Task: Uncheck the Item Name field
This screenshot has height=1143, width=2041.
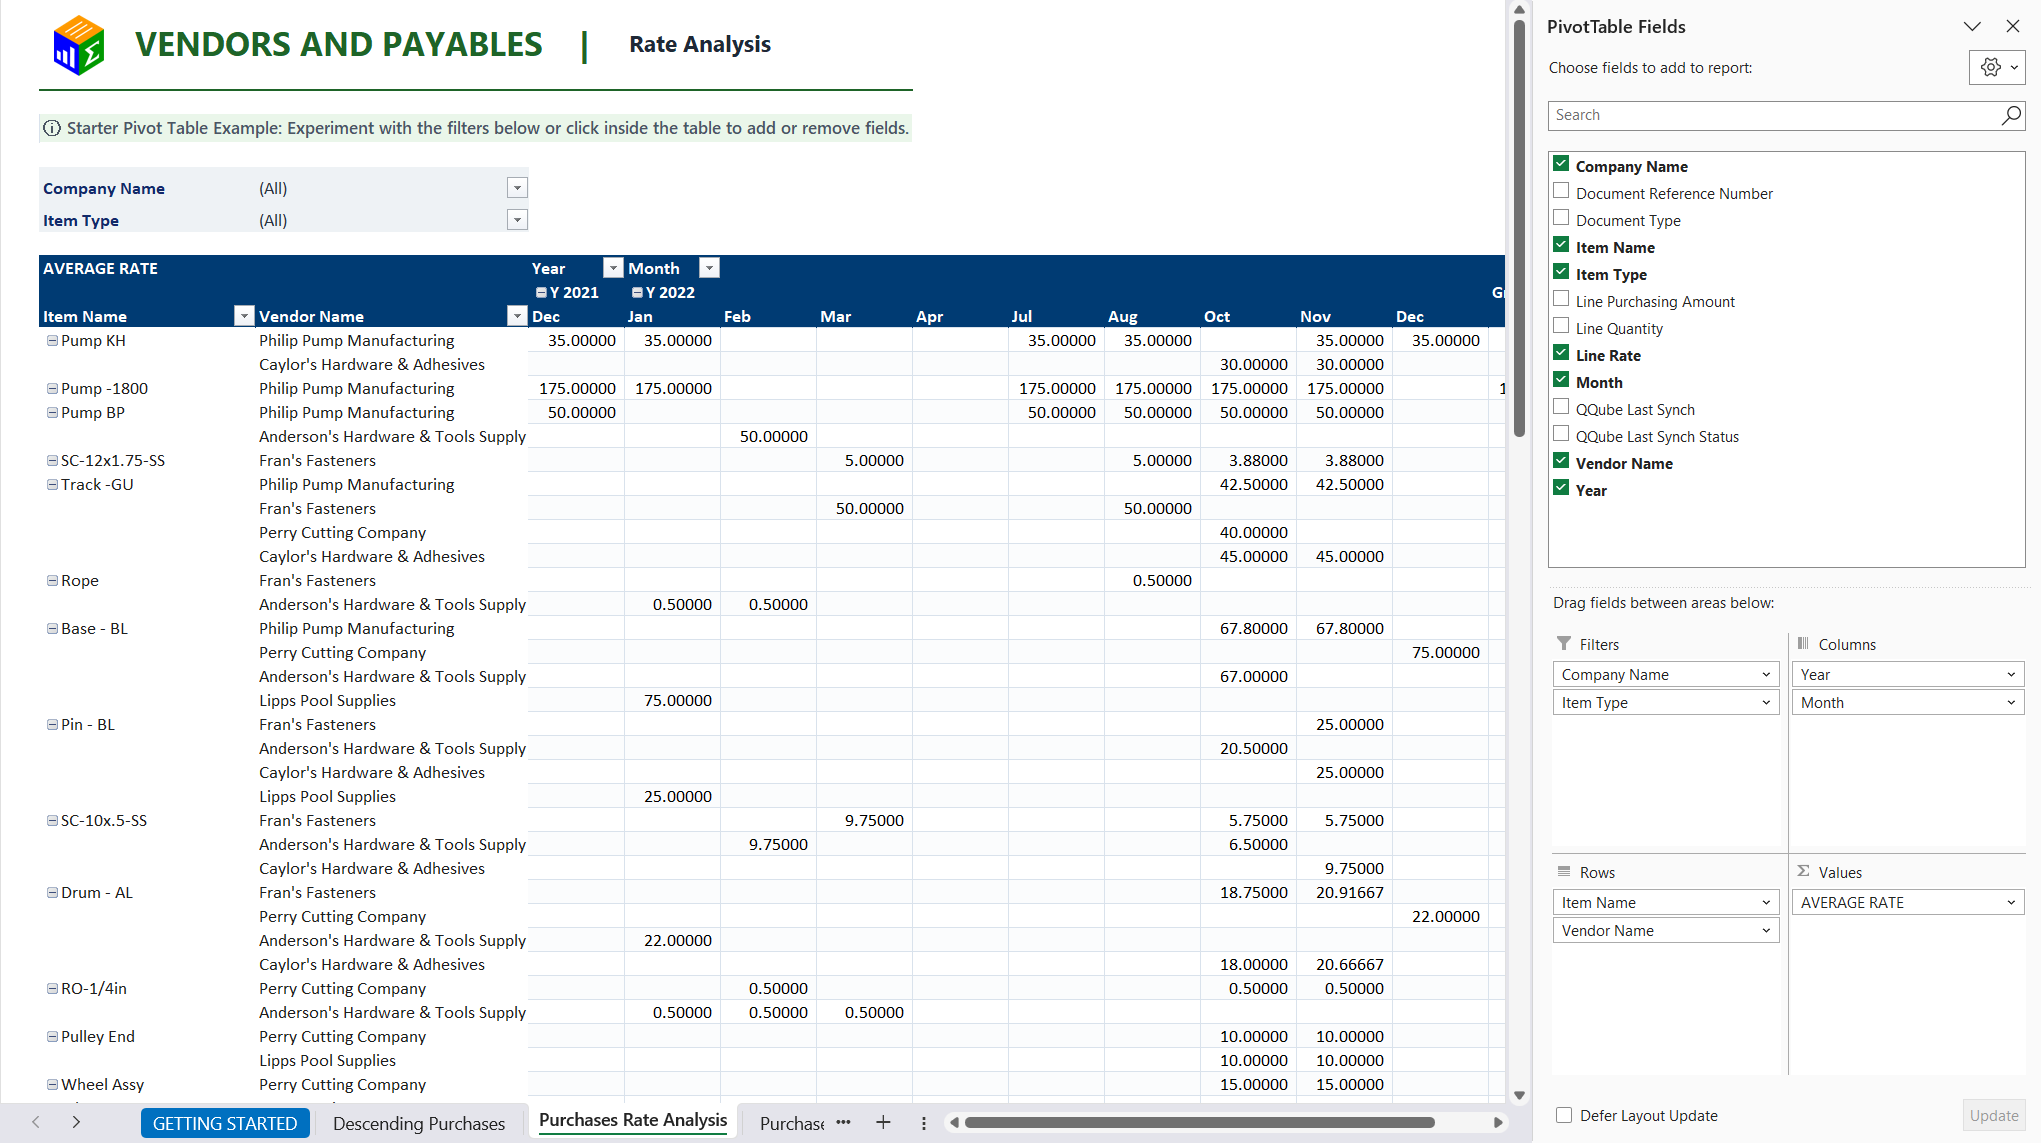Action: coord(1561,245)
